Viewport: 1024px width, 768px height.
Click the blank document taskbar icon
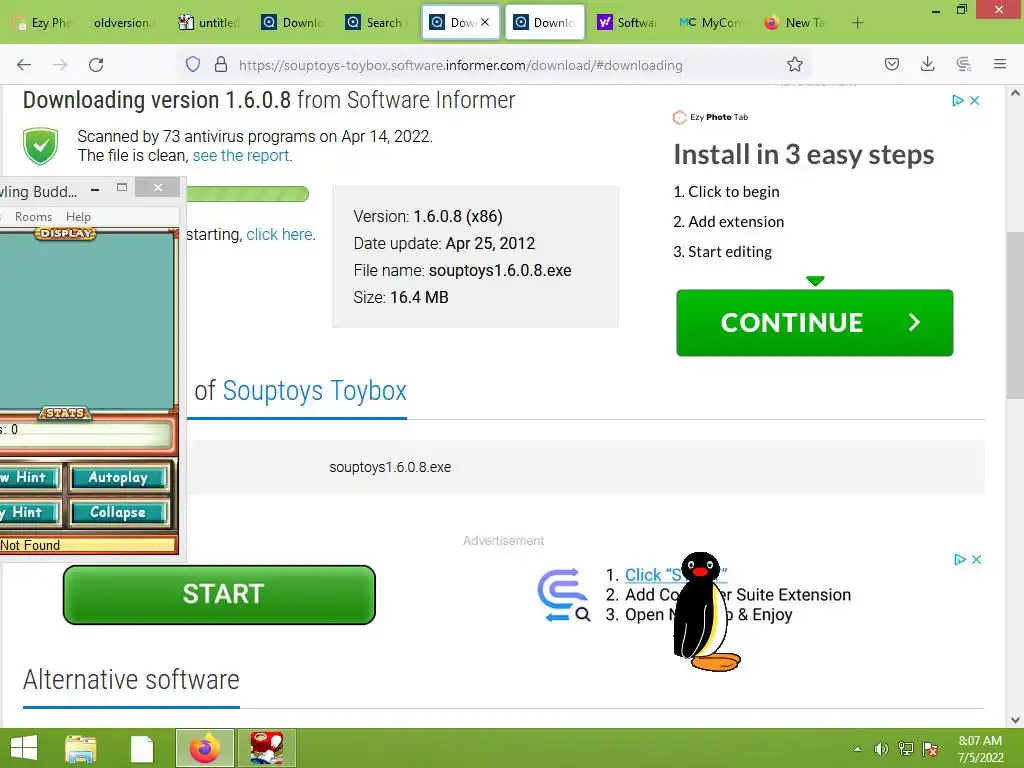tap(142, 749)
